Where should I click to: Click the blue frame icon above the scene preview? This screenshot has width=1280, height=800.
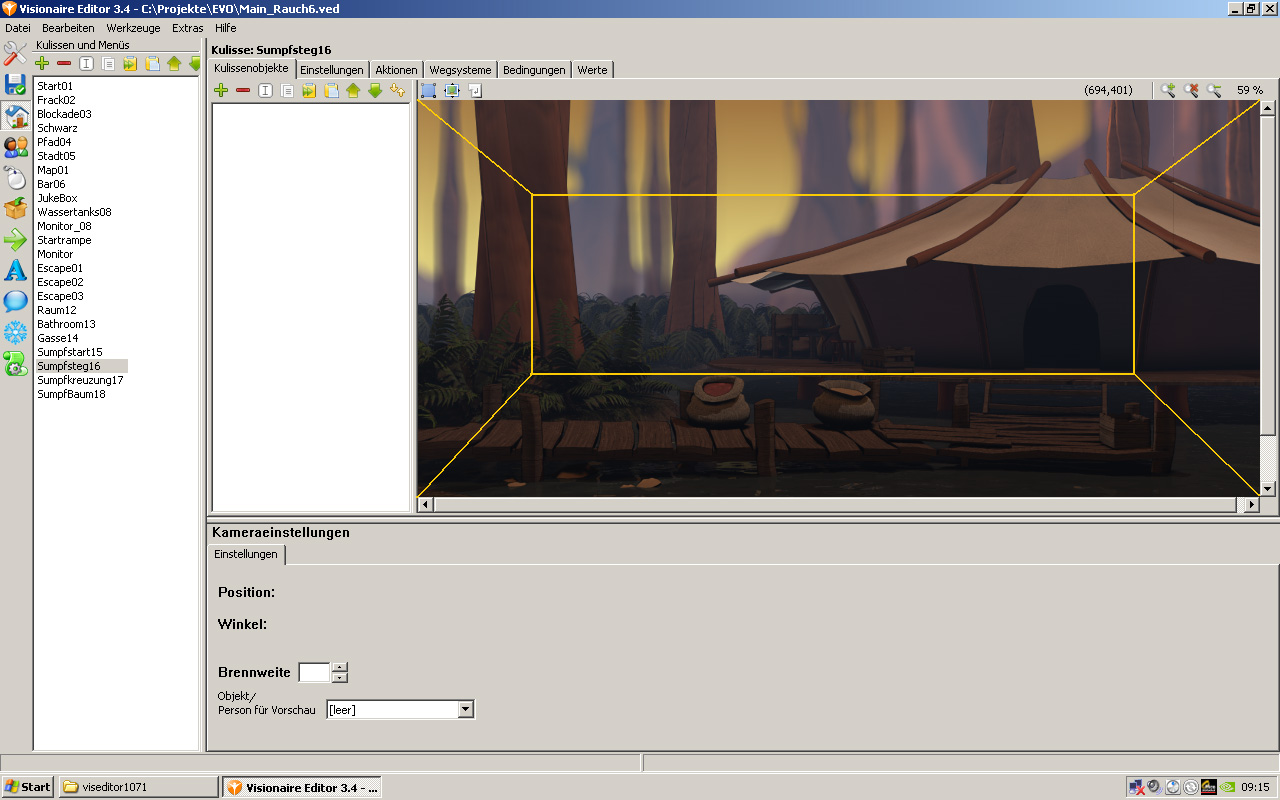tap(429, 90)
